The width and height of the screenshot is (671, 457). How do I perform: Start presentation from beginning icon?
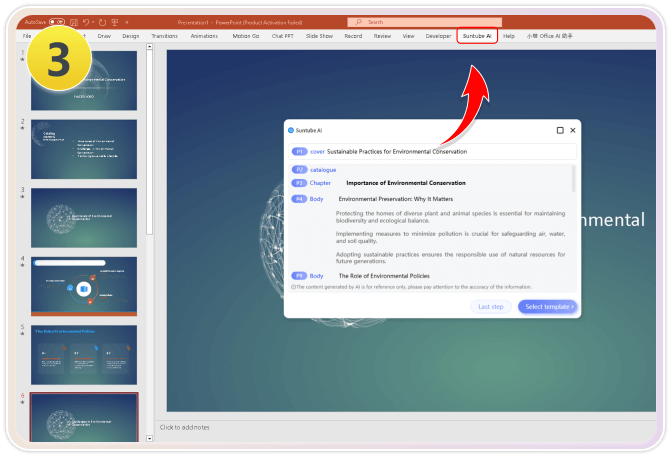click(x=114, y=22)
